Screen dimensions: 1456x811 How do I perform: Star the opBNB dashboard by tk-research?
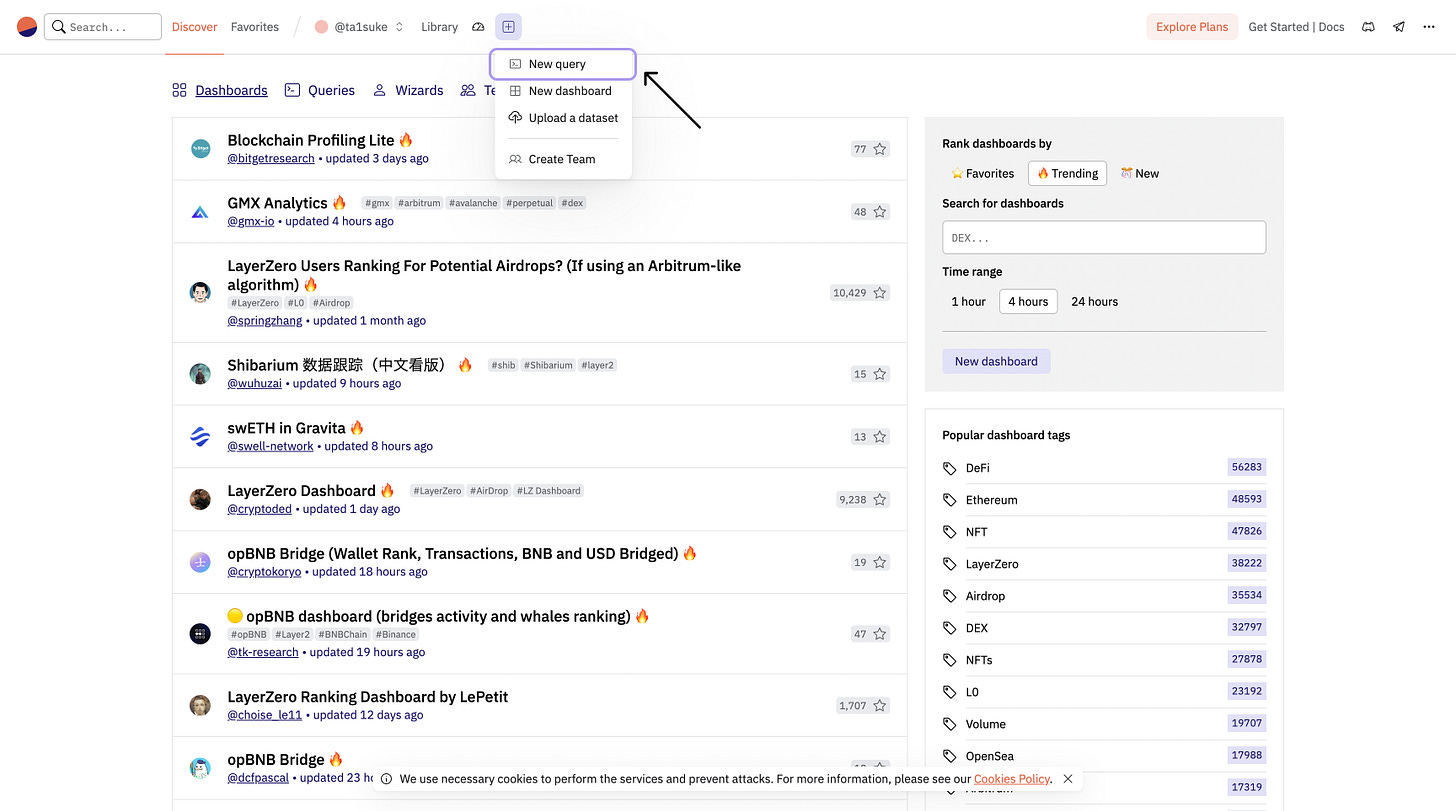[x=880, y=634]
